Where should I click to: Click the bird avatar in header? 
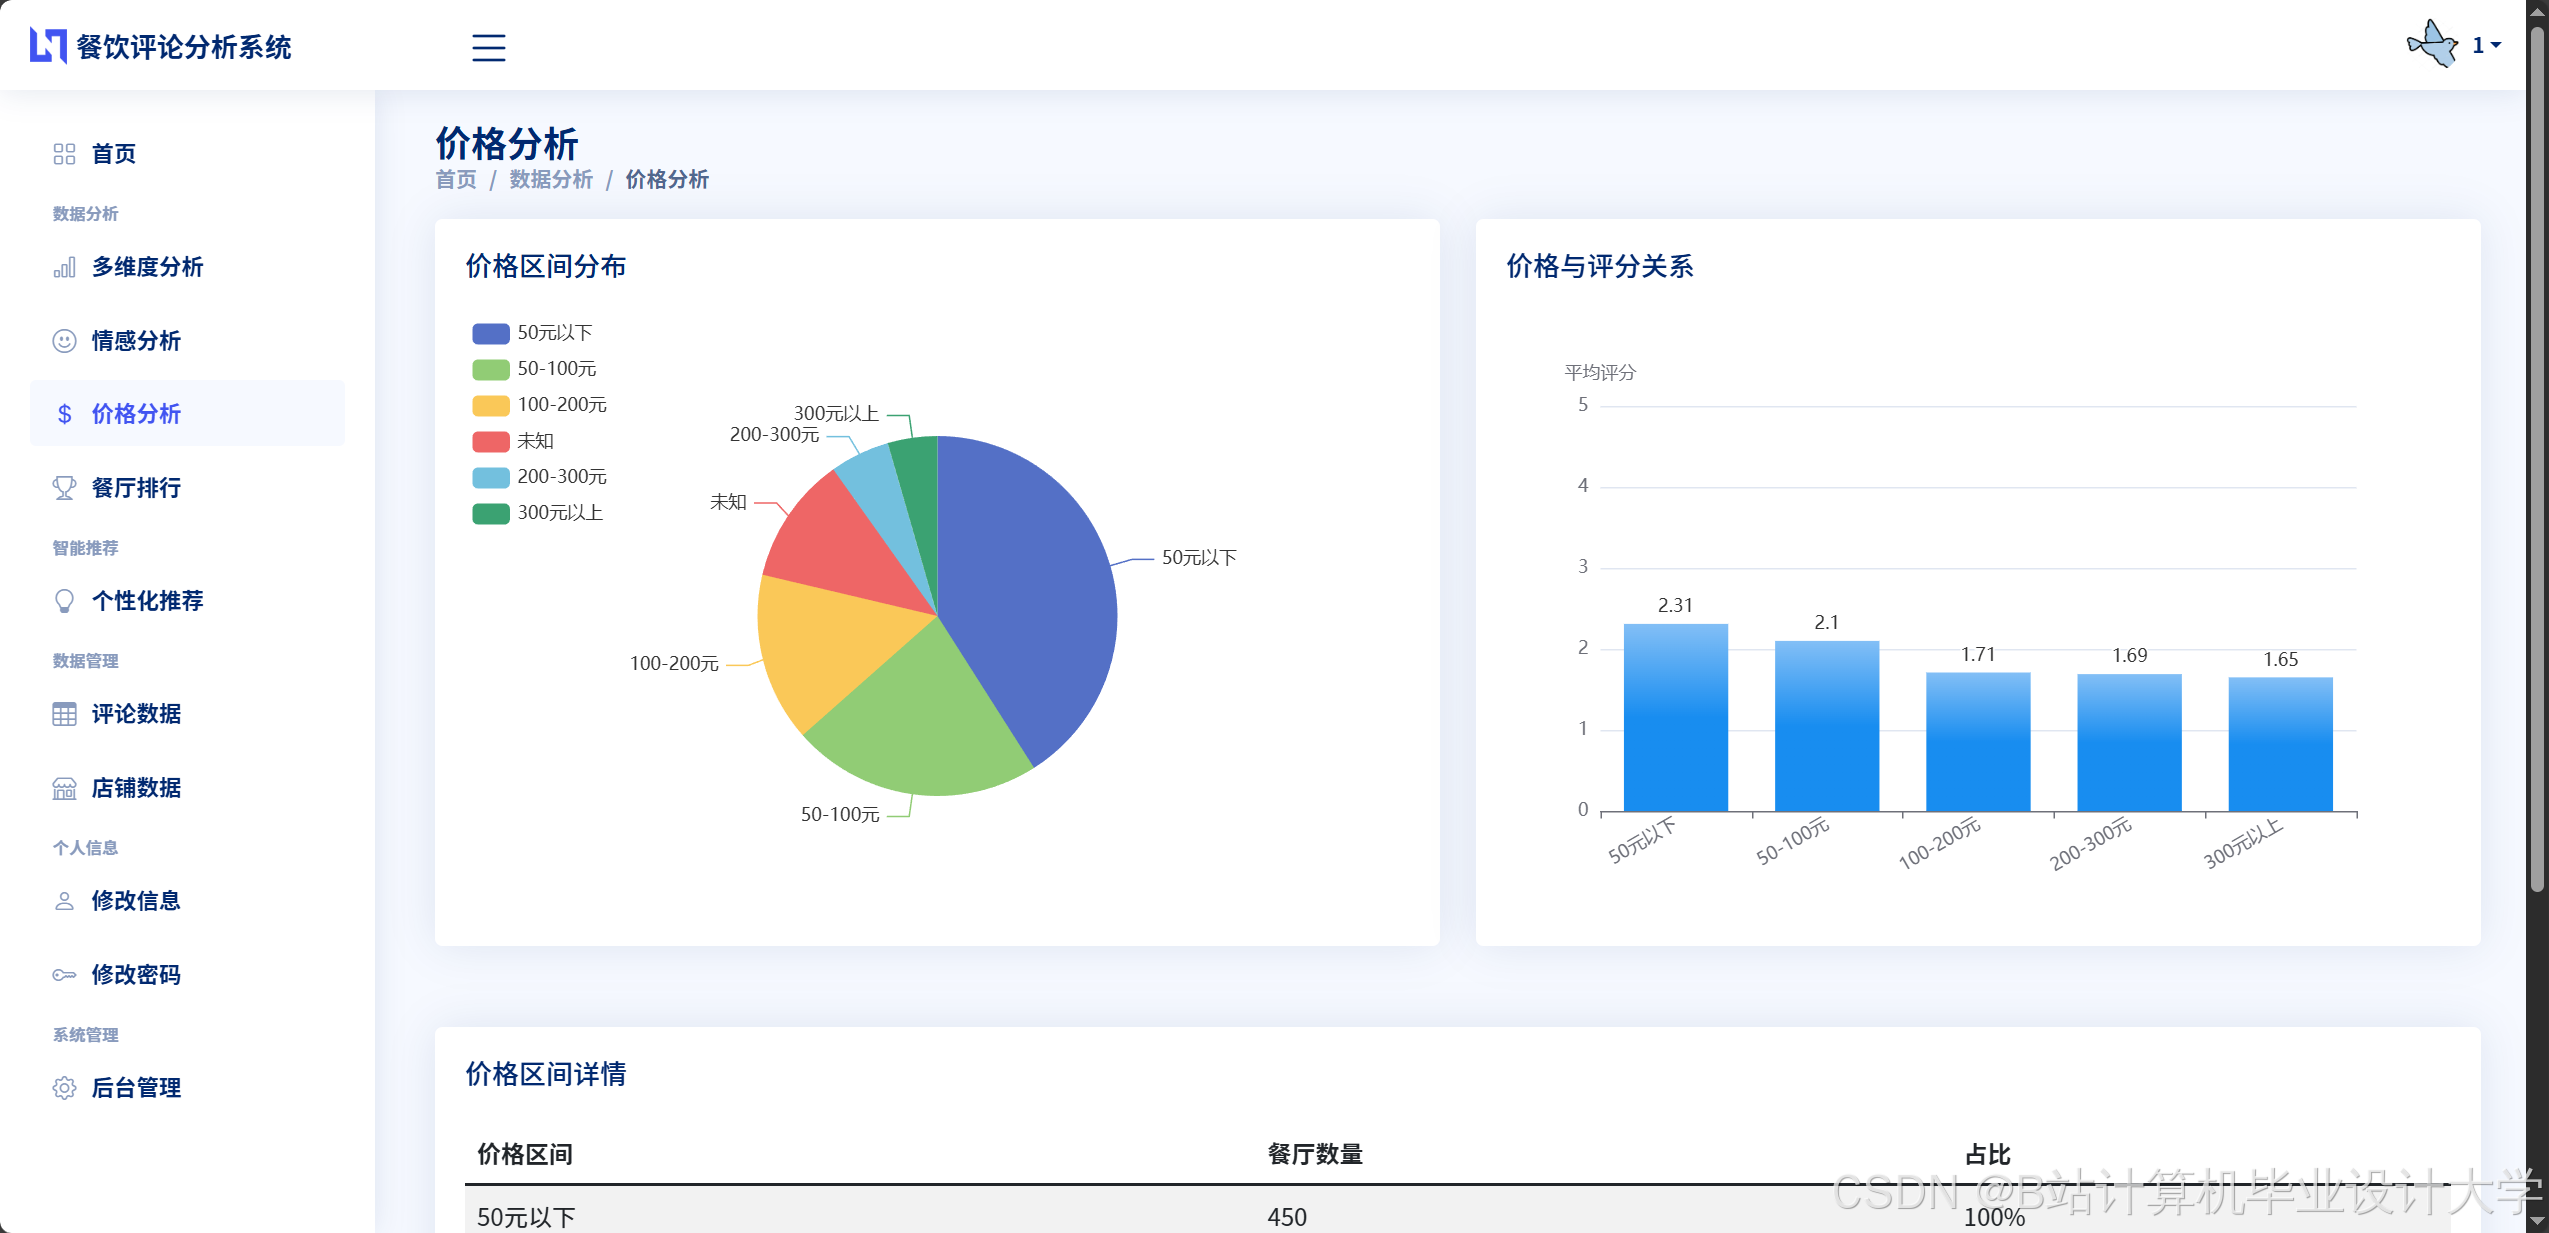point(2433,45)
